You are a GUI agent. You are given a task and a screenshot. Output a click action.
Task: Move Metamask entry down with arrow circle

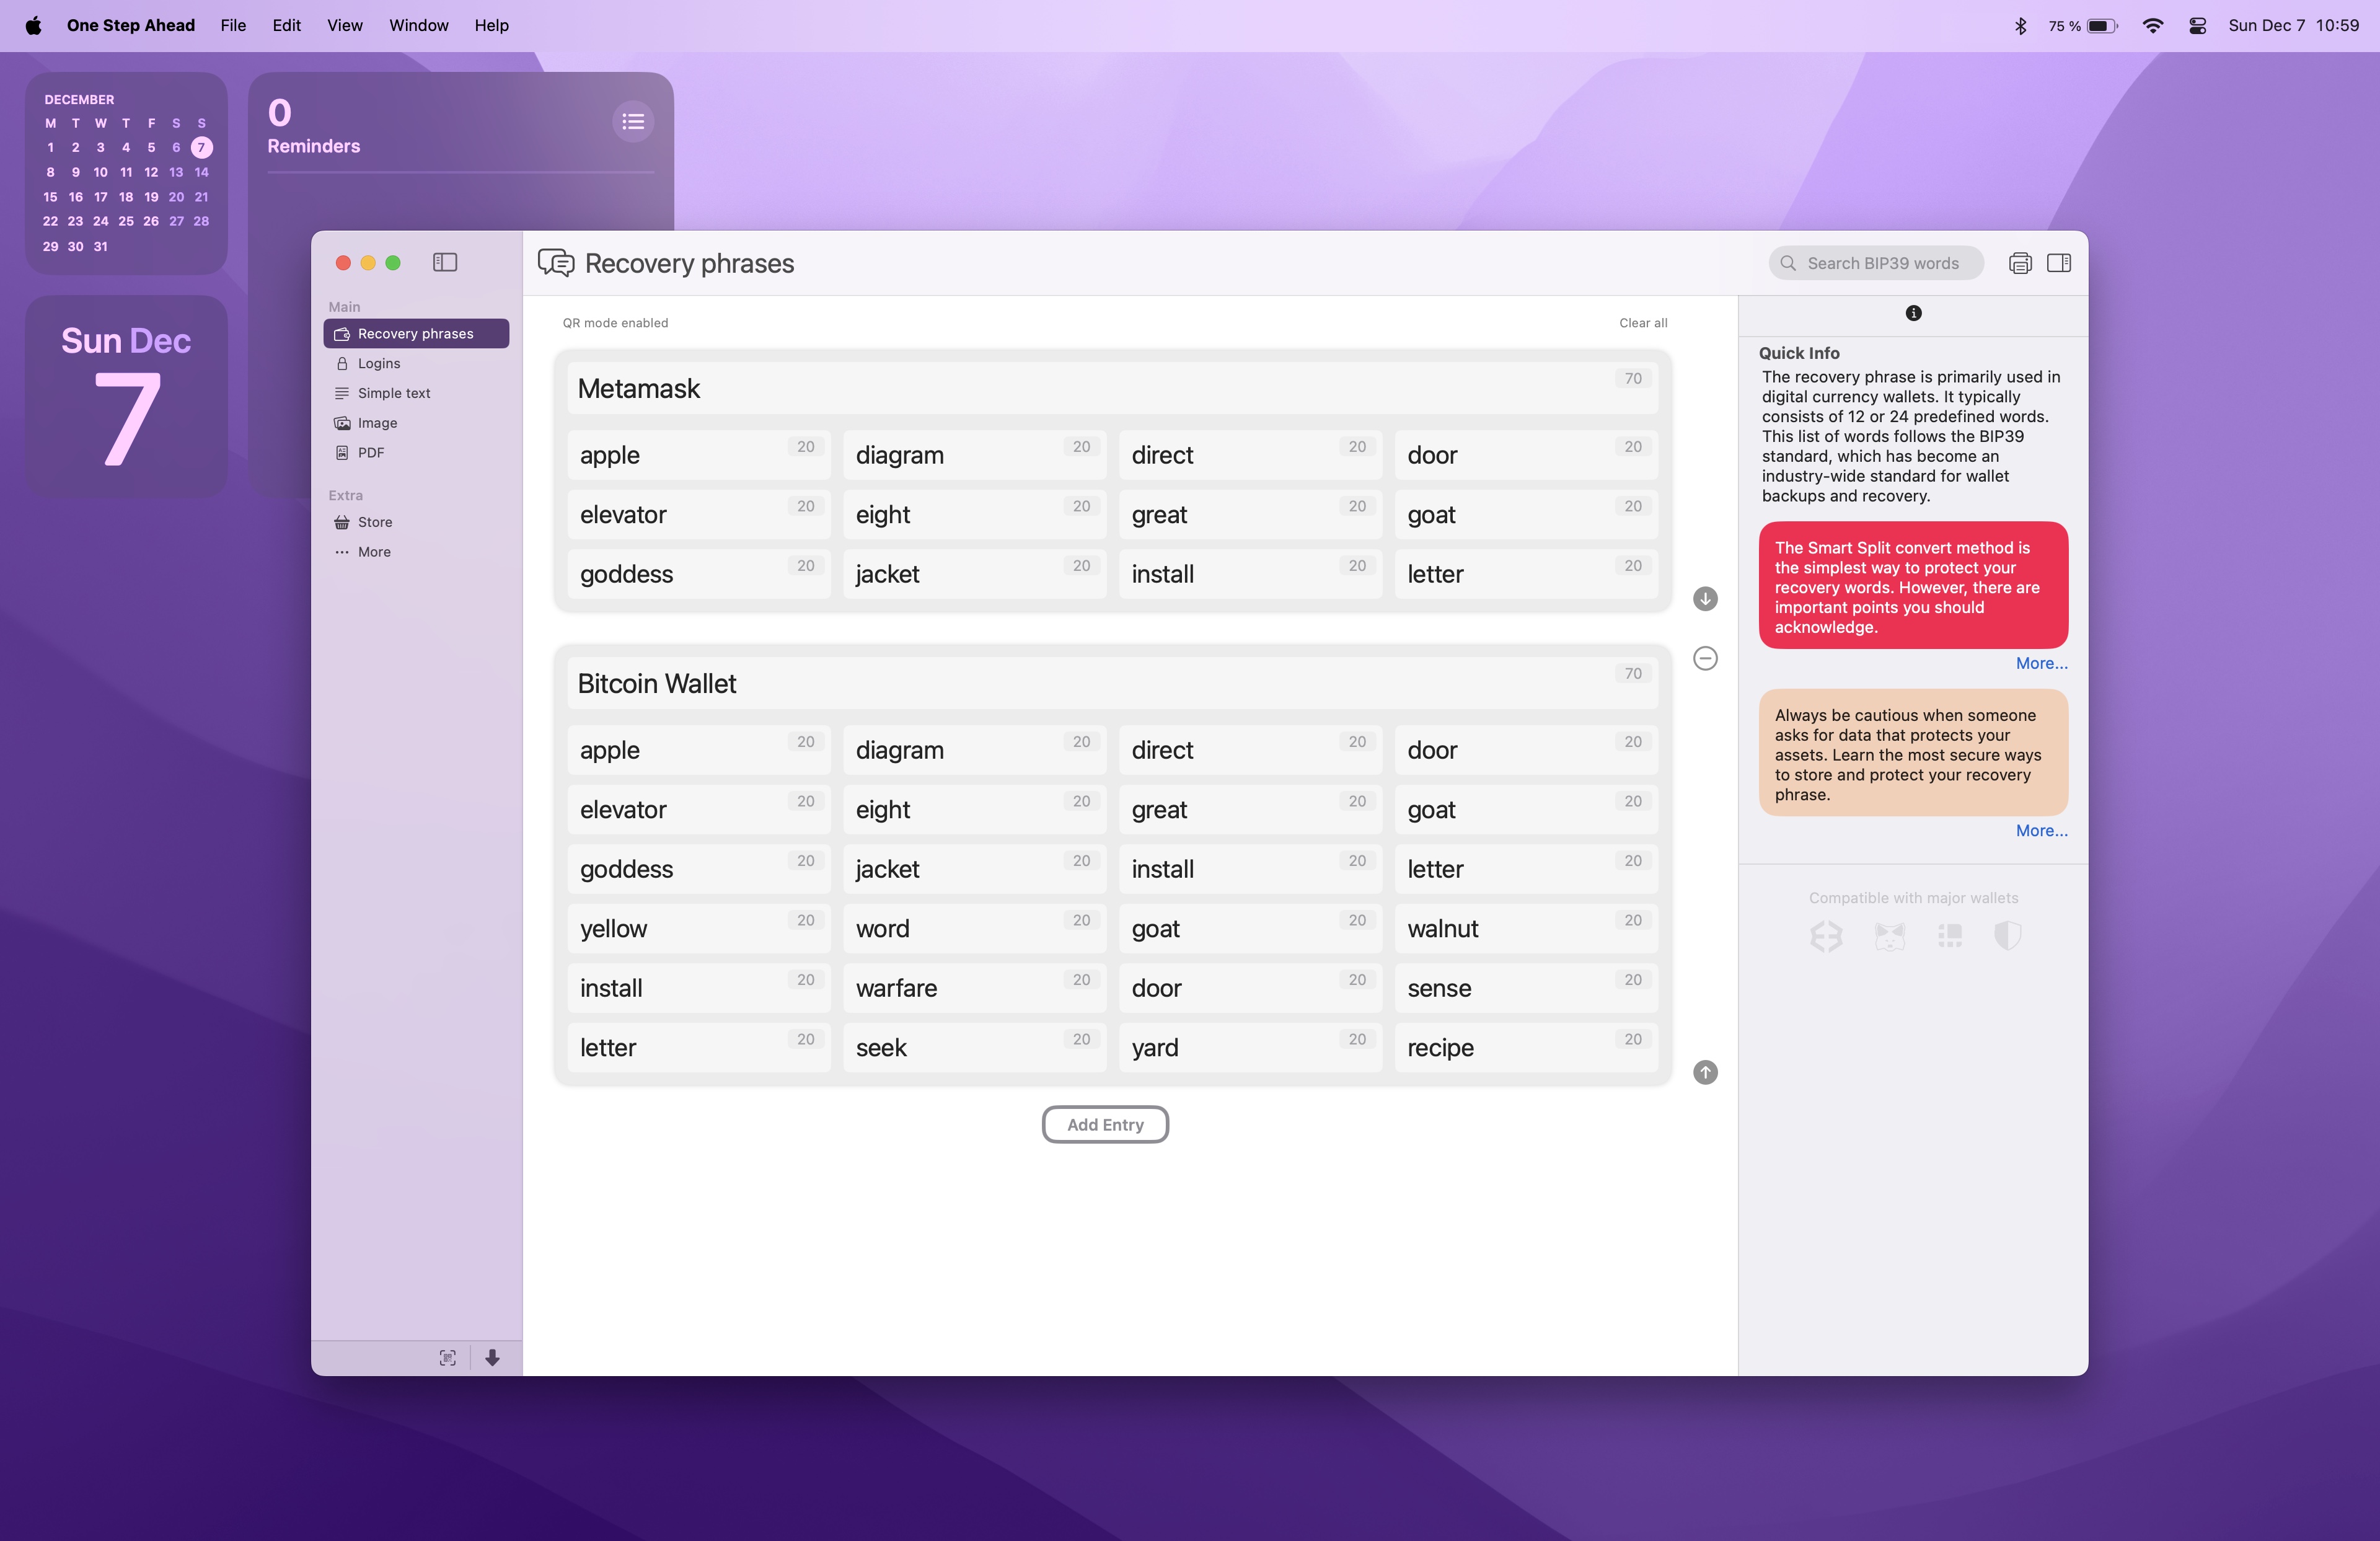(x=1705, y=598)
